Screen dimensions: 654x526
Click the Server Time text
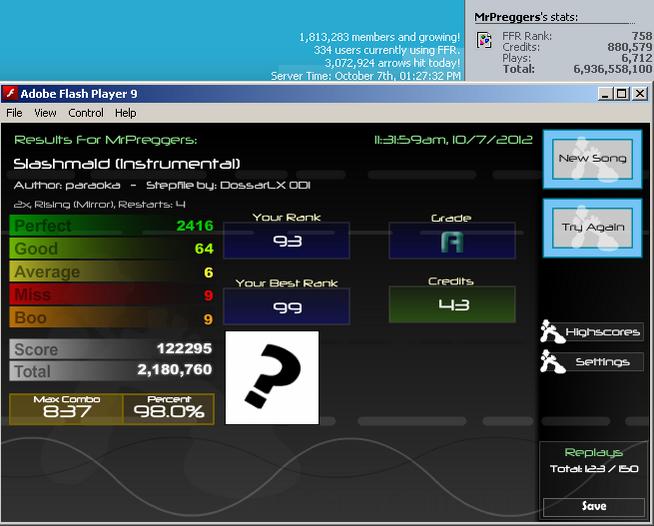[366, 76]
